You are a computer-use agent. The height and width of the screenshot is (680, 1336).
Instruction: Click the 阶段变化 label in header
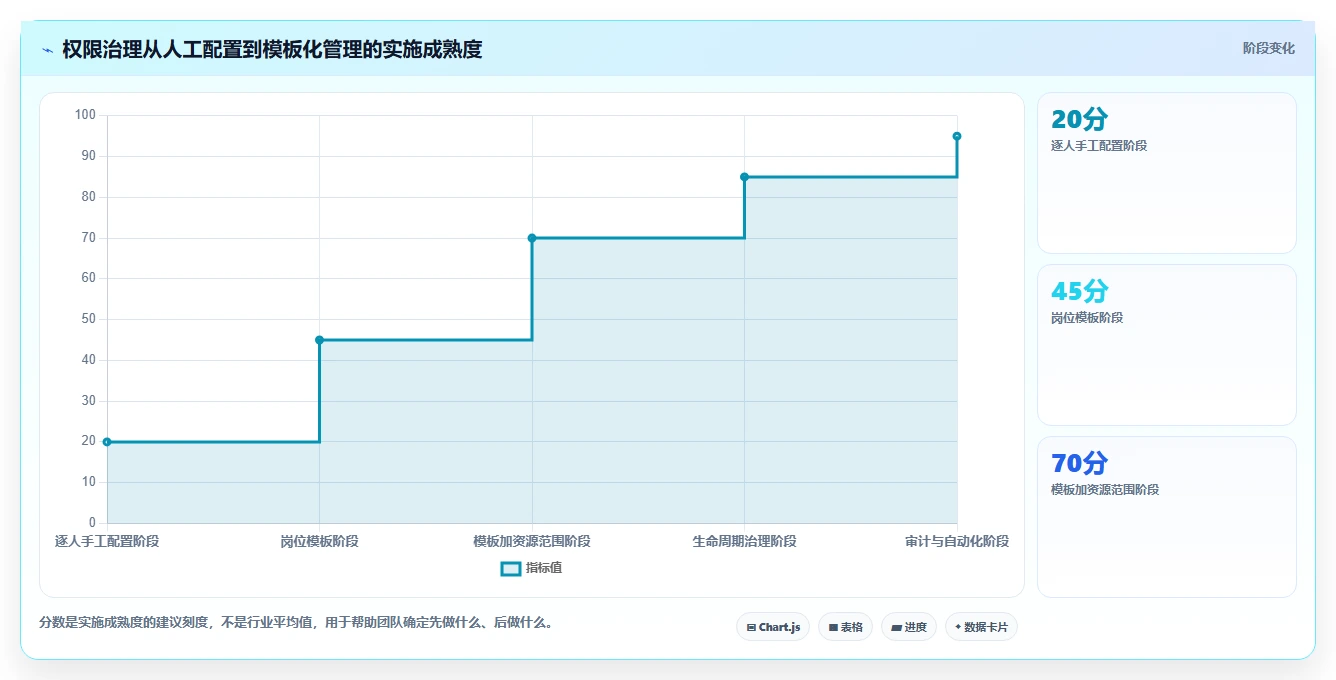point(1268,48)
